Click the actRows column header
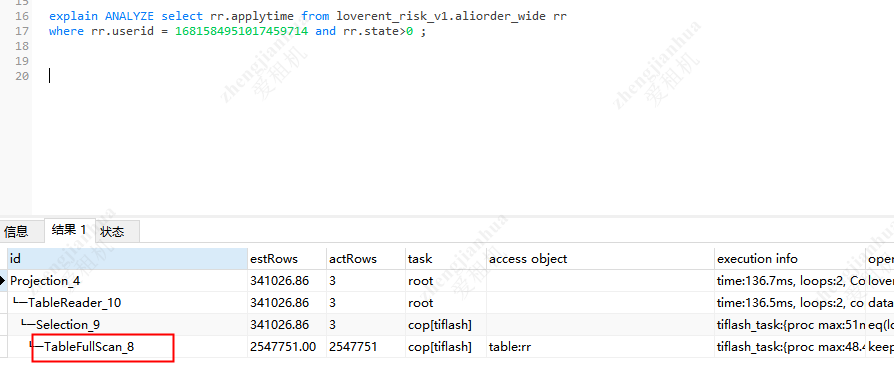Viewport: 894px width, 389px height. (x=365, y=259)
